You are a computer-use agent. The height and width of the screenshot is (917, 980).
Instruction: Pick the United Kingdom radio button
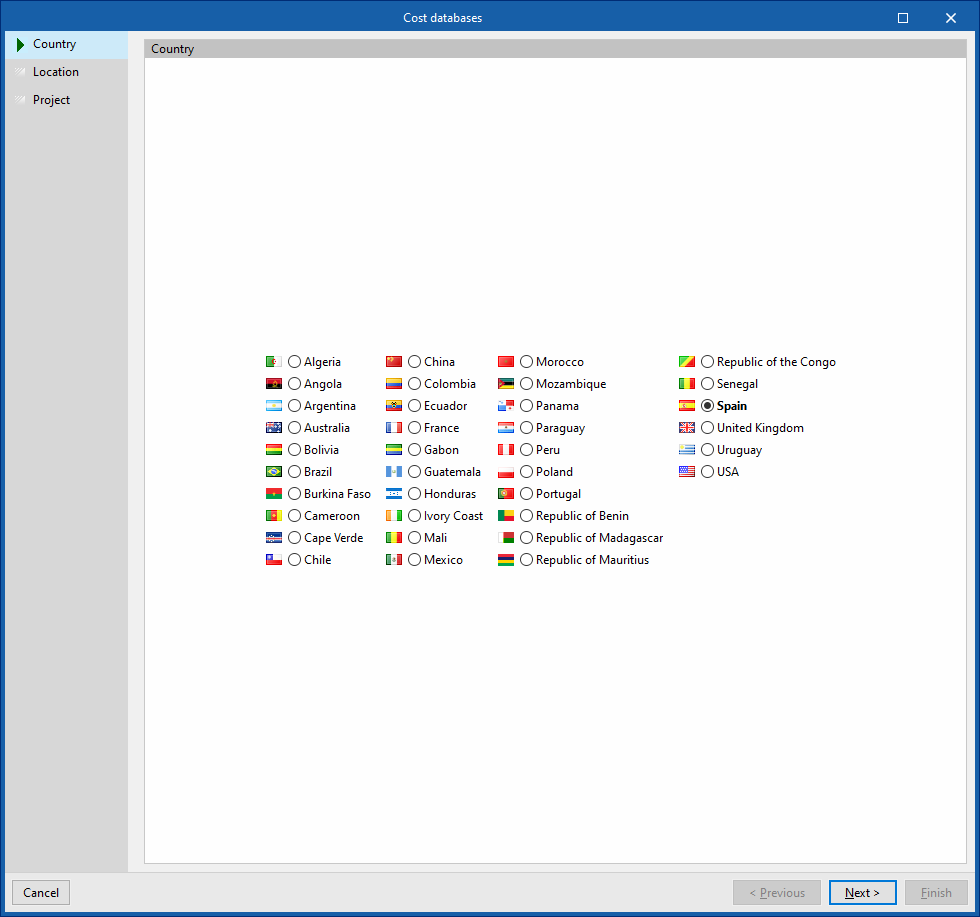pyautogui.click(x=708, y=428)
